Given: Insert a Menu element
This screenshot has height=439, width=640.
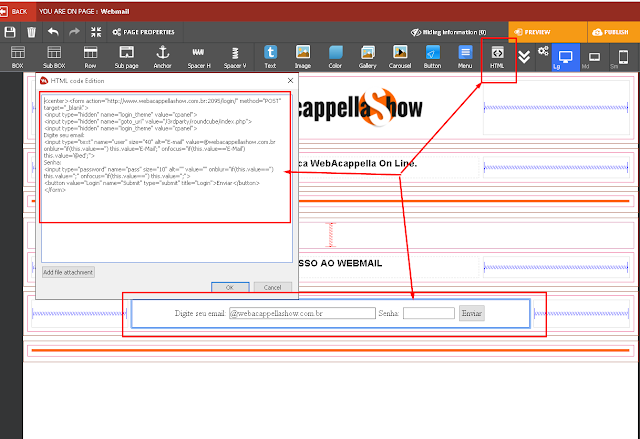Looking at the screenshot, I should tap(465, 57).
